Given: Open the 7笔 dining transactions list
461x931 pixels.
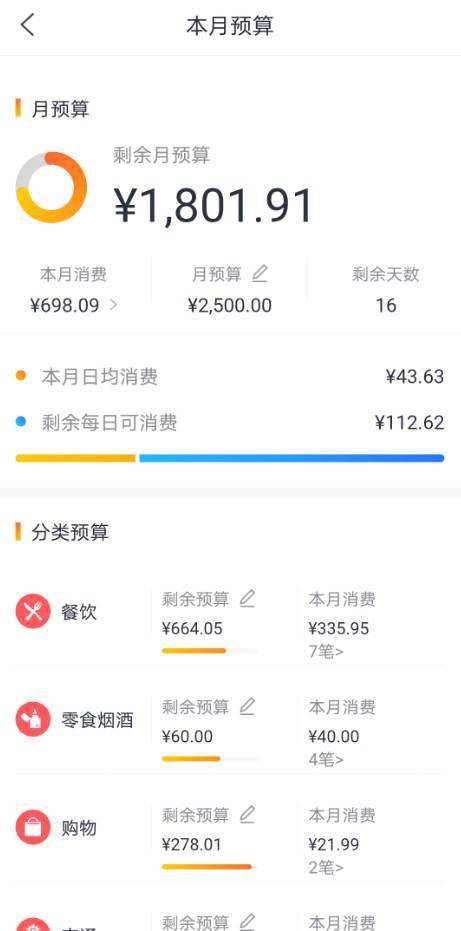Looking at the screenshot, I should pyautogui.click(x=326, y=652).
